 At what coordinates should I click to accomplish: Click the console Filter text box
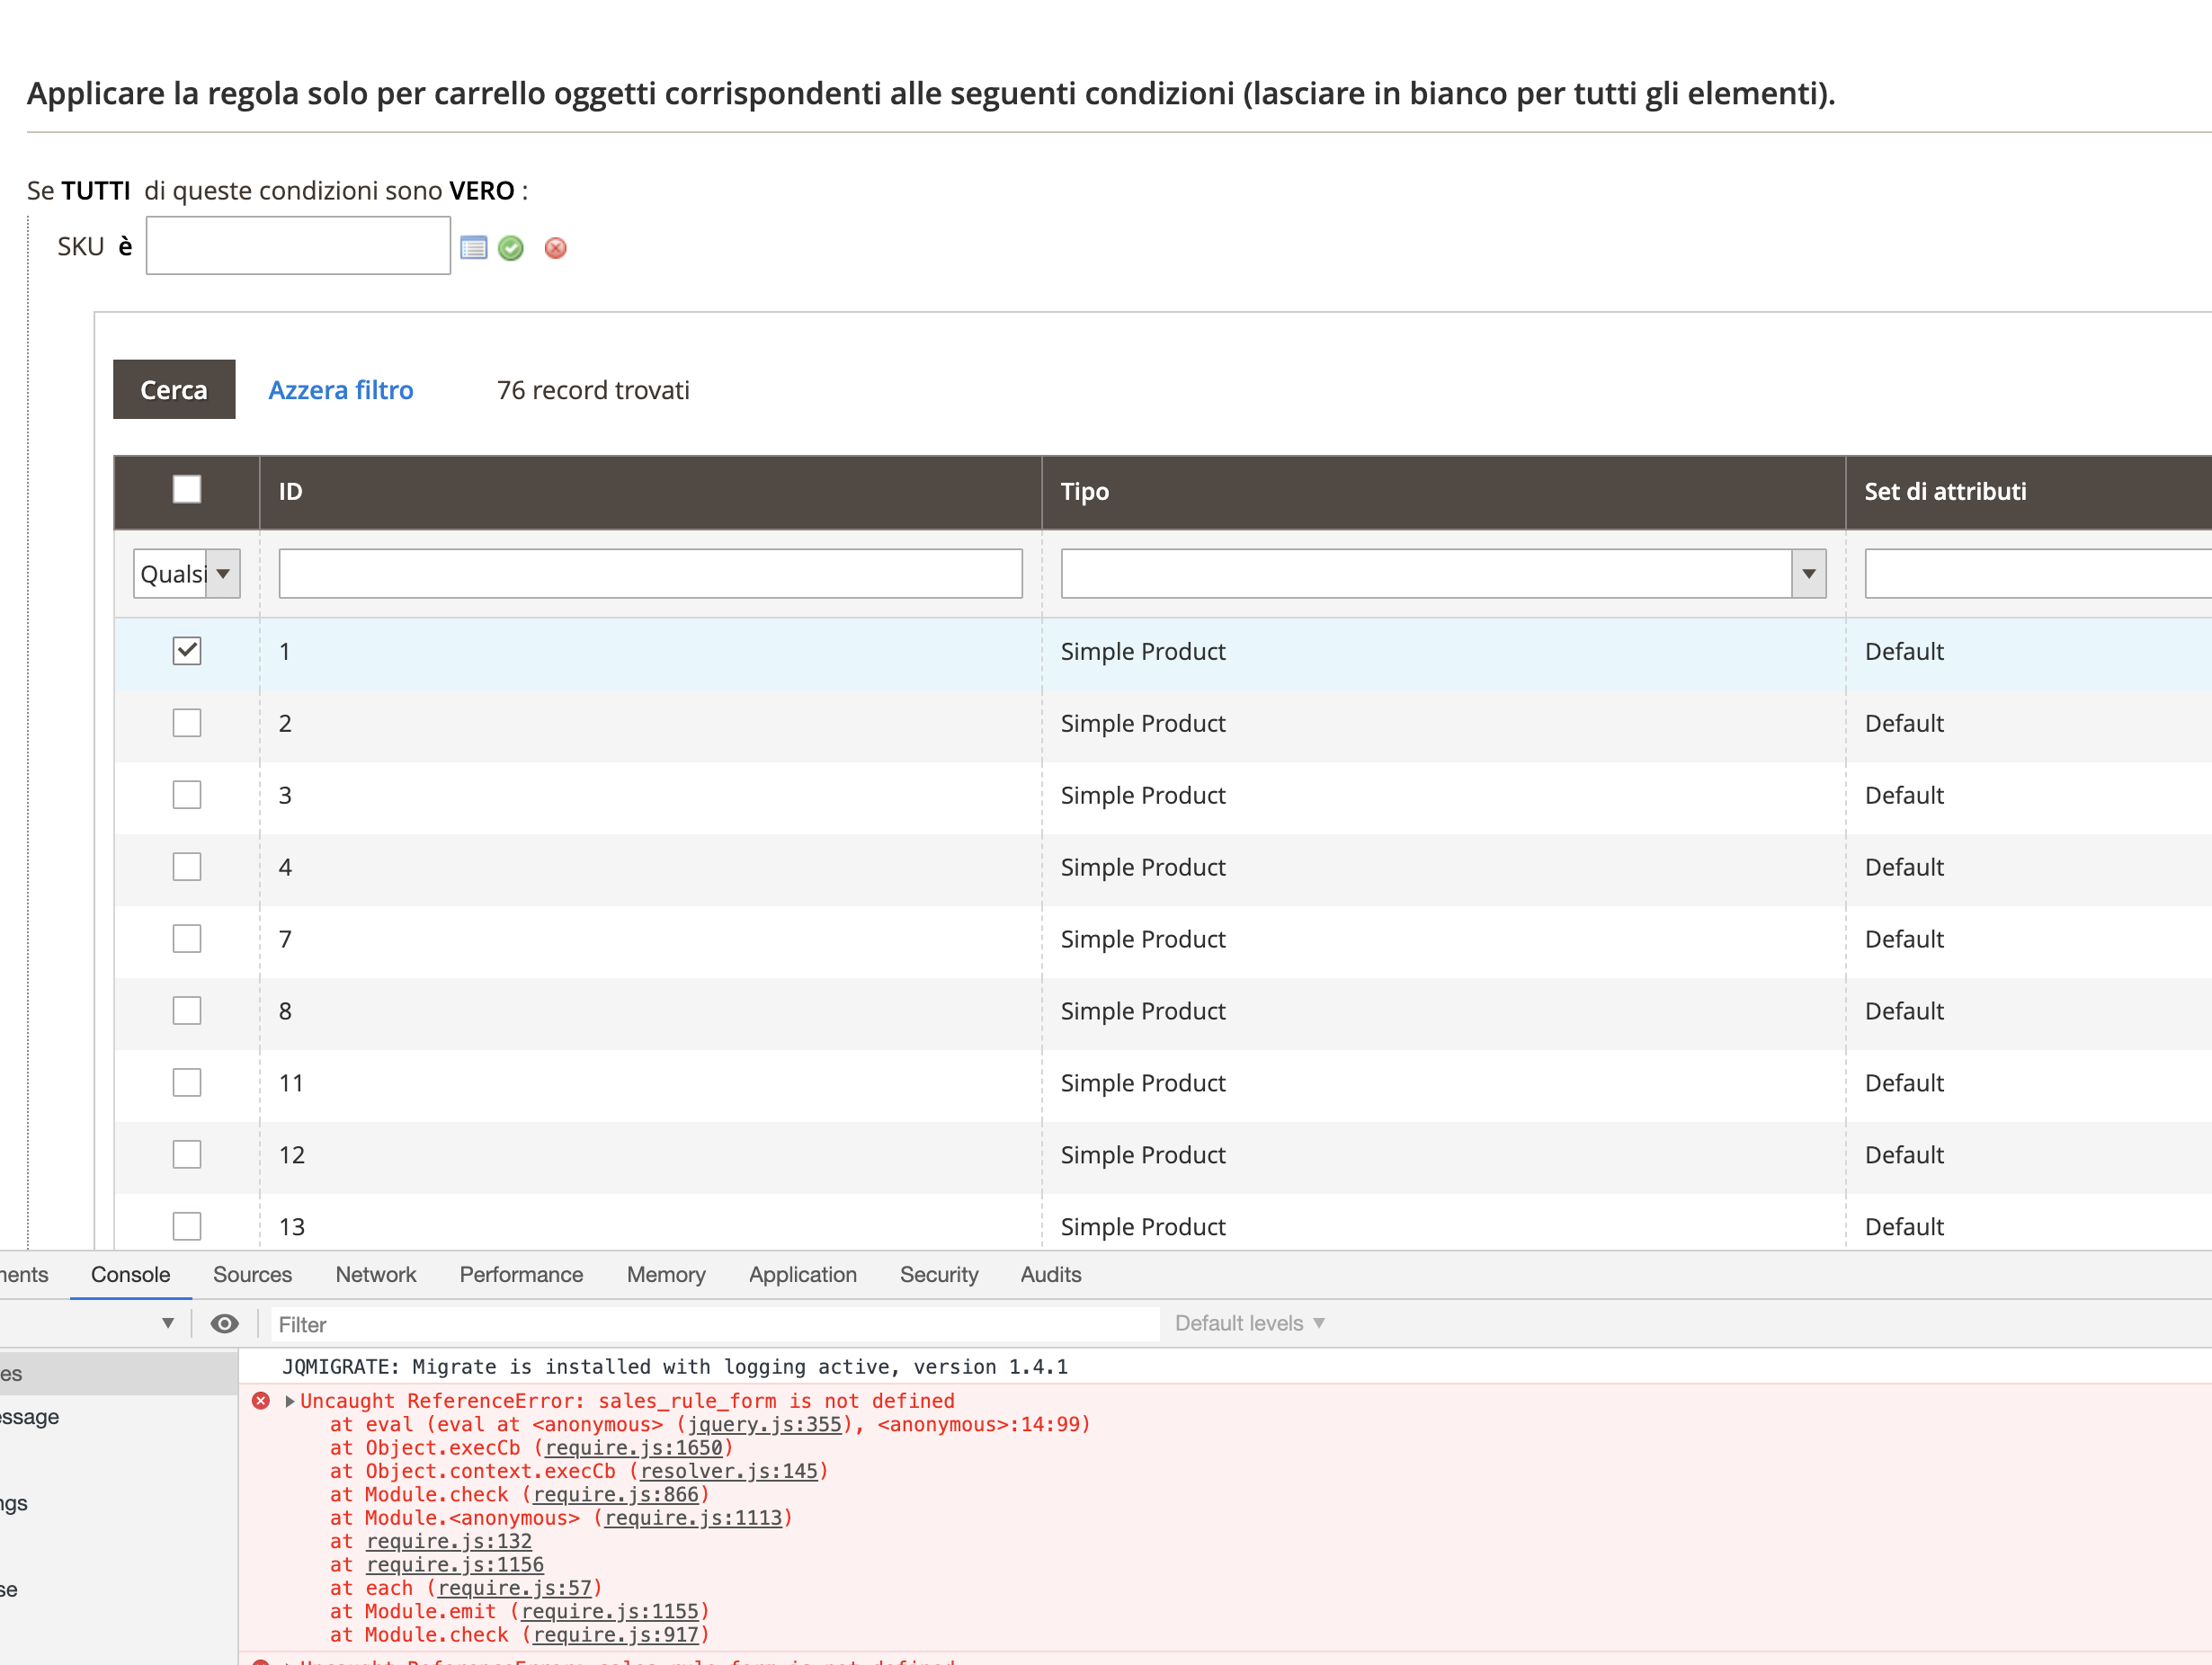(x=714, y=1324)
